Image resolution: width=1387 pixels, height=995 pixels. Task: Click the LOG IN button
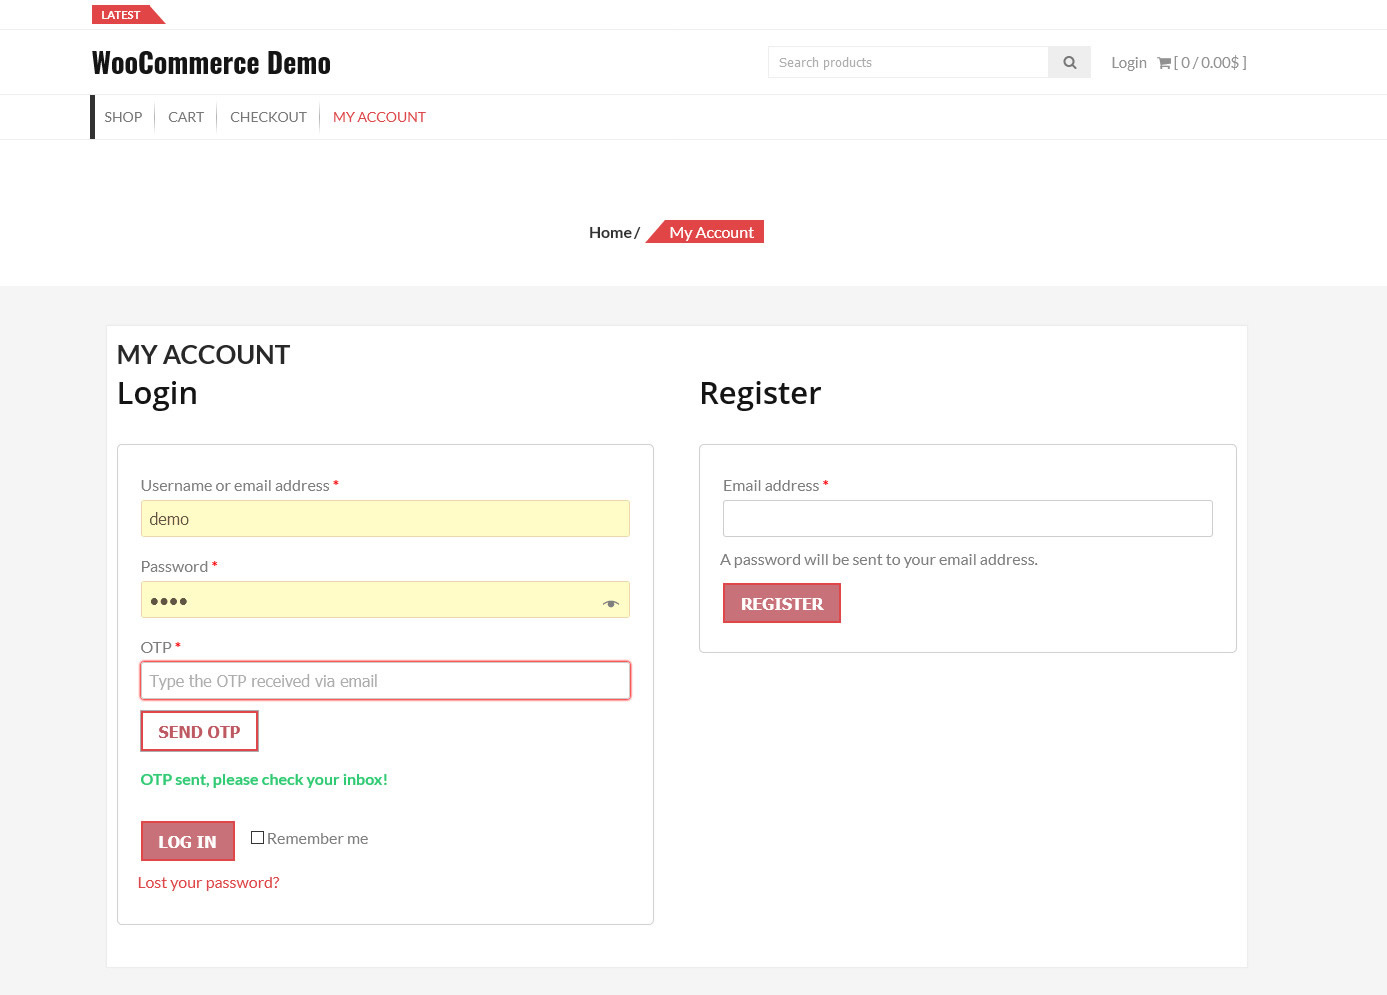click(187, 841)
